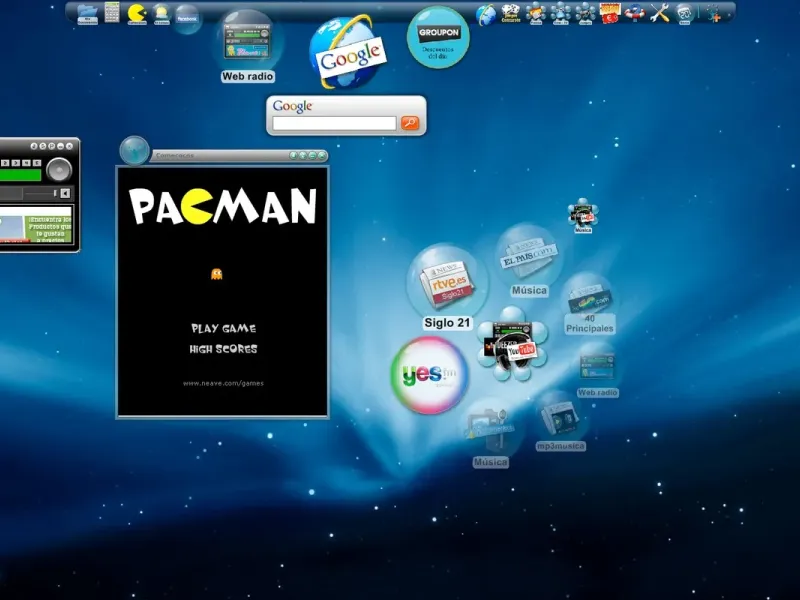Open the wrench and screwdriver tools icon
This screenshot has height=600, width=800.
click(660, 13)
